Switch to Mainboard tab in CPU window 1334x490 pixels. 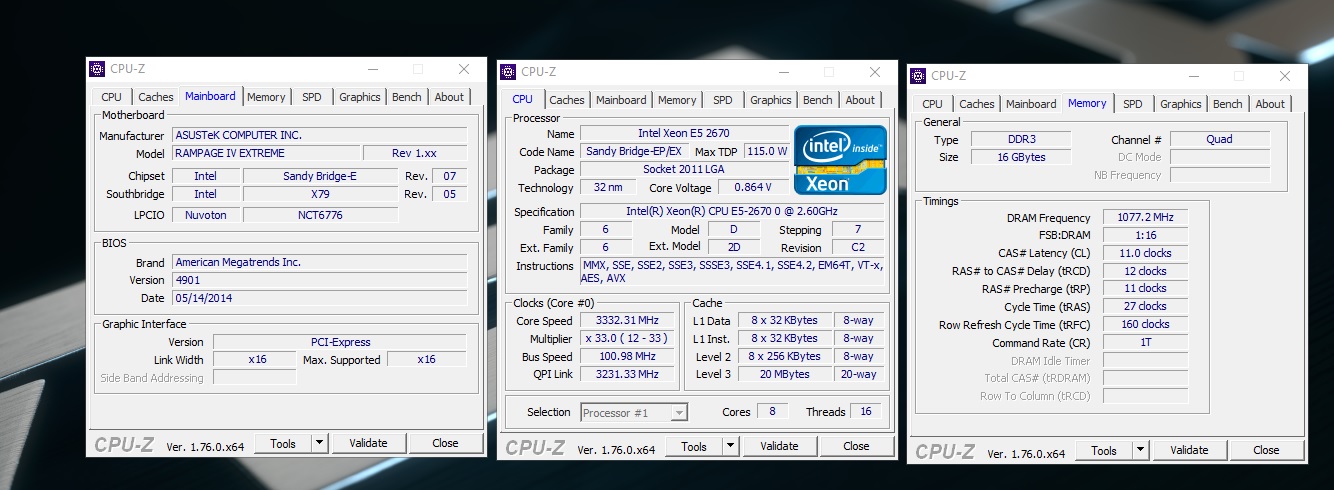tap(621, 100)
